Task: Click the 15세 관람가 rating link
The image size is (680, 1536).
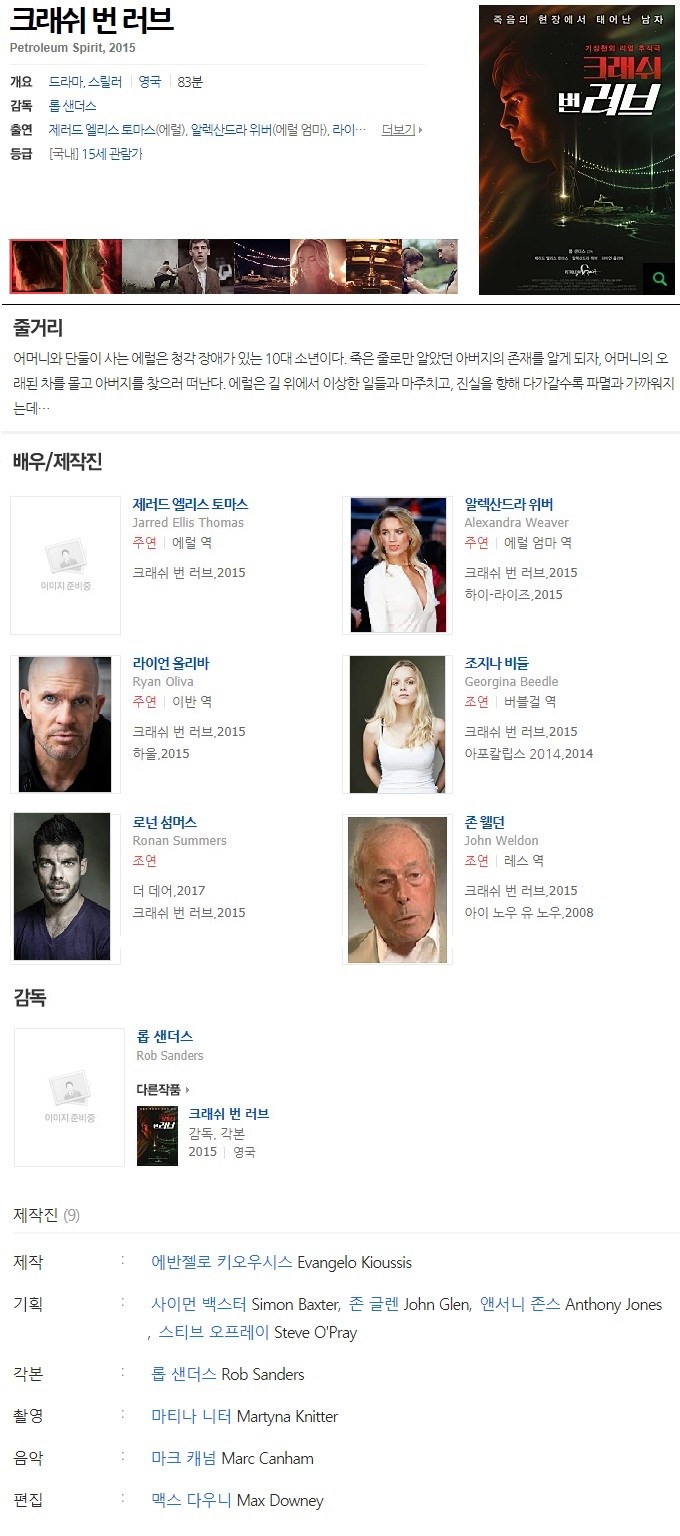Action: point(112,154)
